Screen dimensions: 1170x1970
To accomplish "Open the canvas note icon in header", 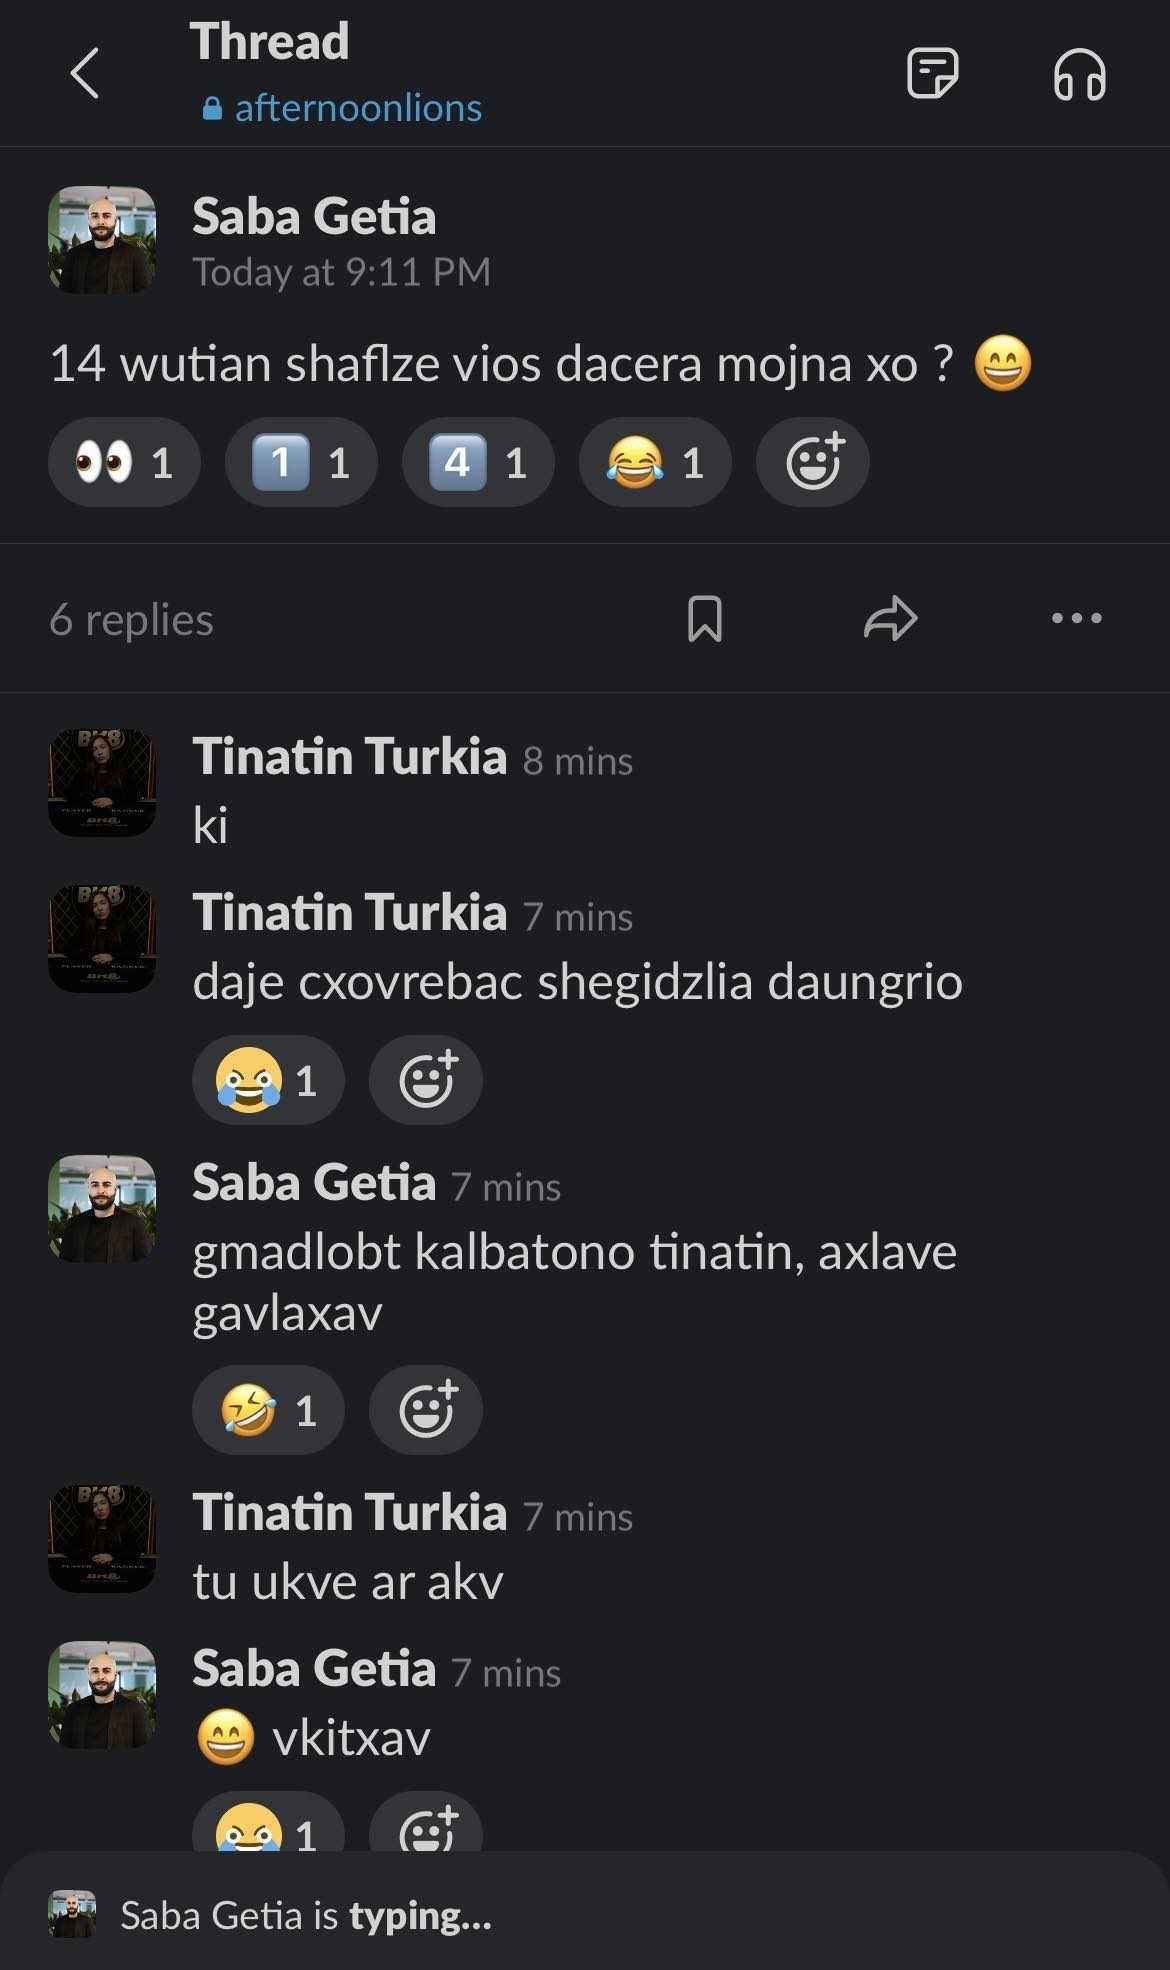I will point(932,73).
